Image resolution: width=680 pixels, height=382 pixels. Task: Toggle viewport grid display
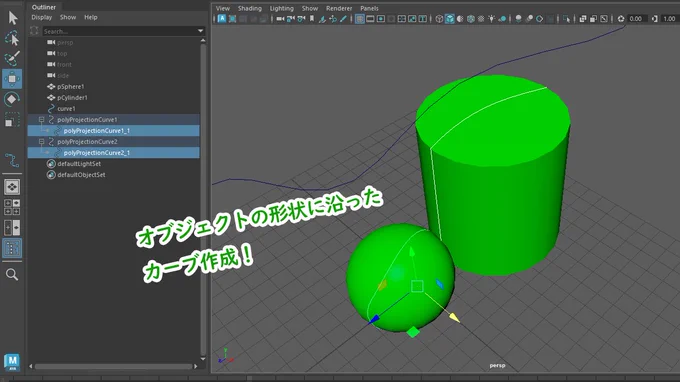360,19
